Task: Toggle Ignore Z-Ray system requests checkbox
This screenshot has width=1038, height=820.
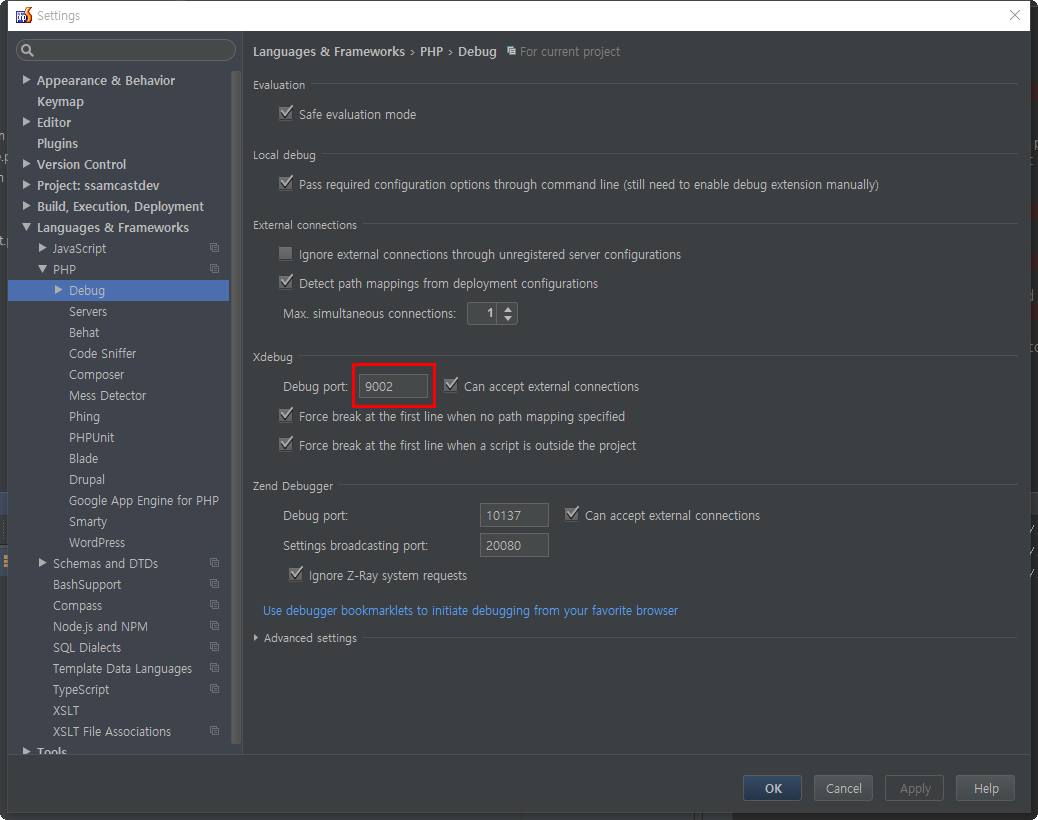Action: (x=296, y=574)
